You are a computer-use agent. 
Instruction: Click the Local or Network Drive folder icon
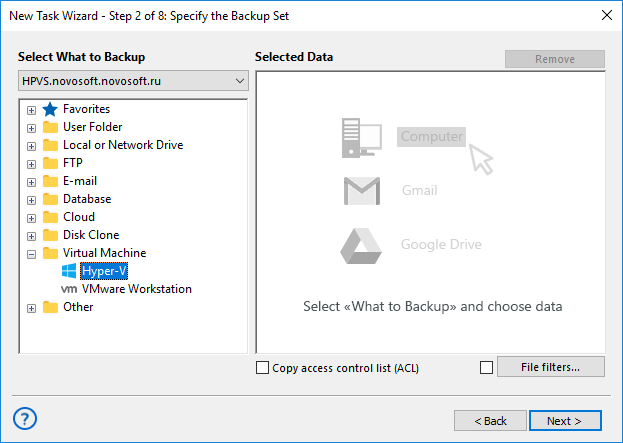click(x=50, y=145)
